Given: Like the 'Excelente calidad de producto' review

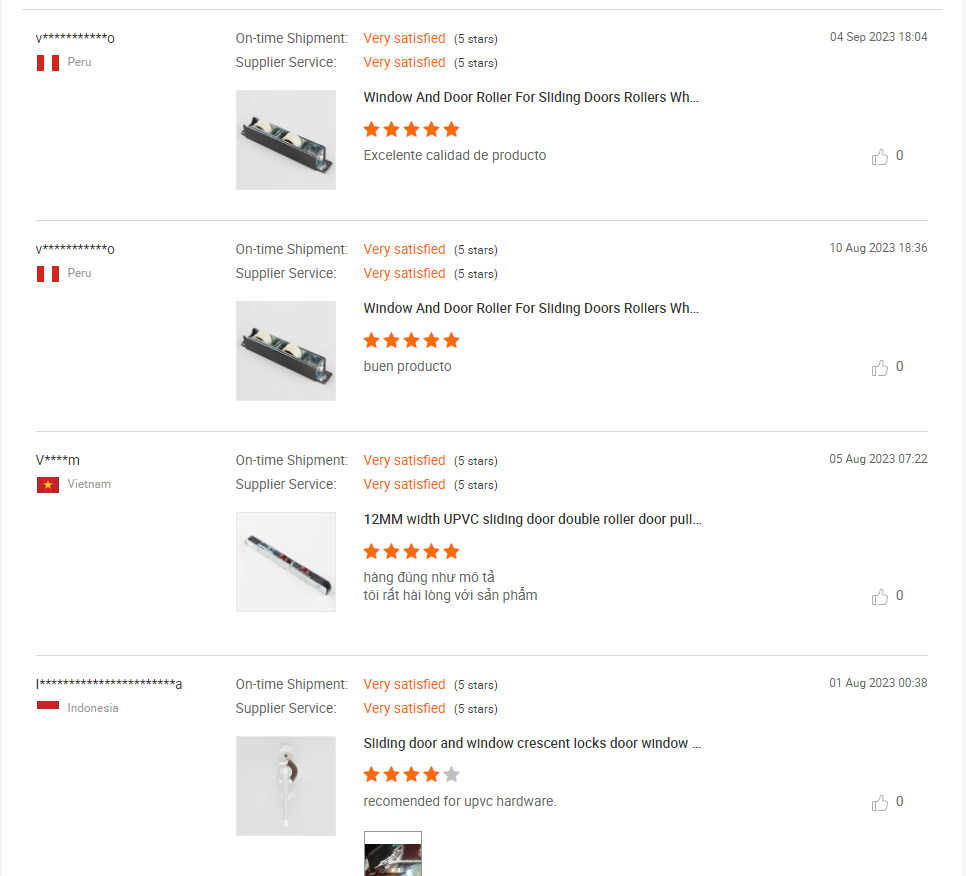Looking at the screenshot, I should click(880, 157).
